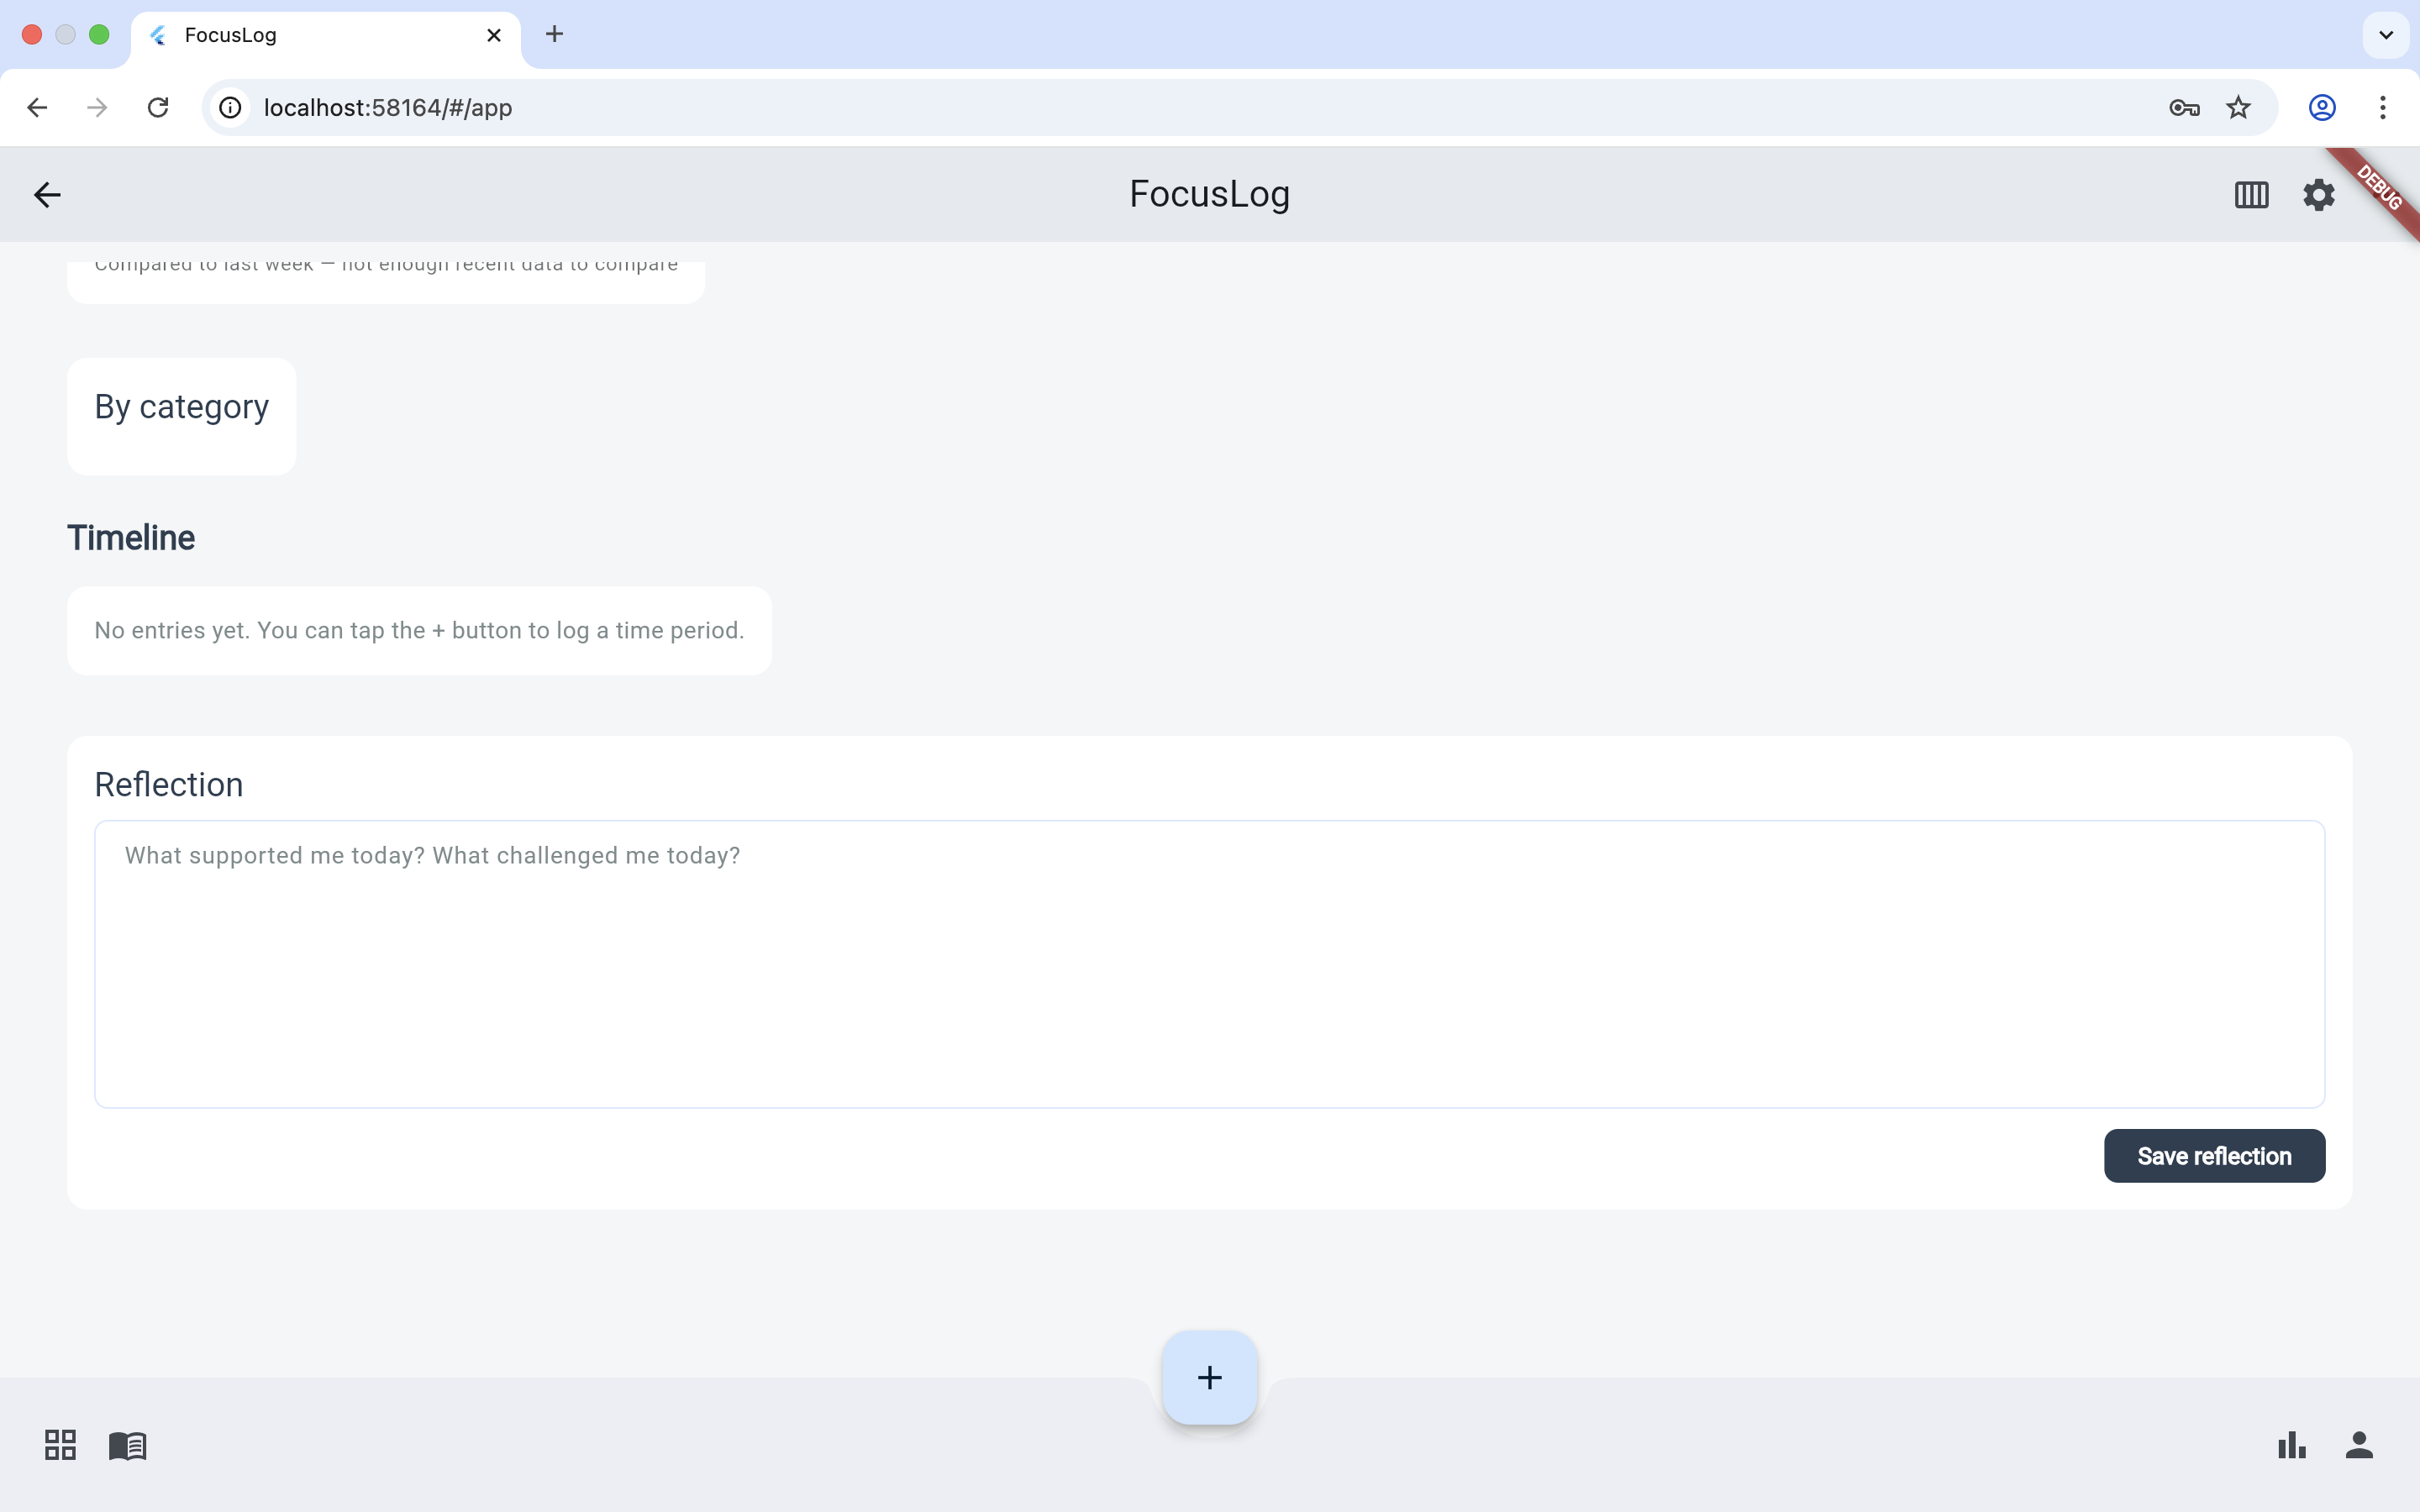The image size is (2420, 1512).
Task: Open the journal book icon in bottom bar
Action: point(128,1445)
